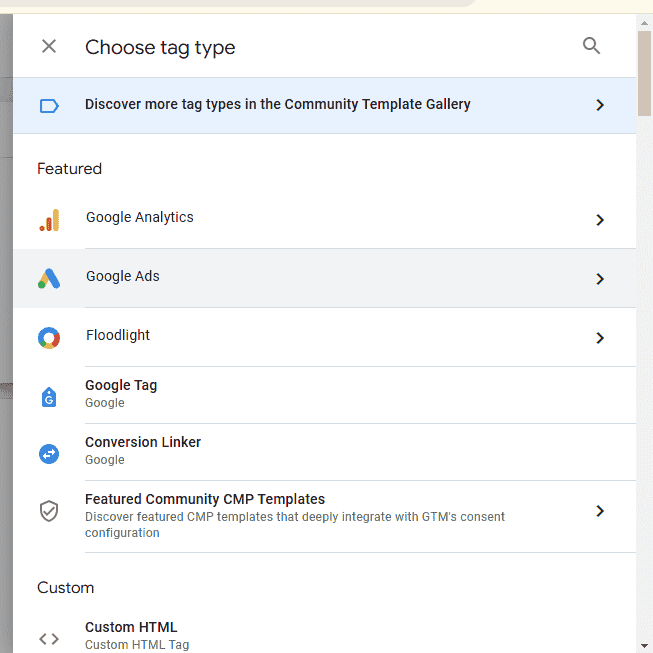Click the Google Tag icon
This screenshot has height=653, width=653.
pos(49,397)
